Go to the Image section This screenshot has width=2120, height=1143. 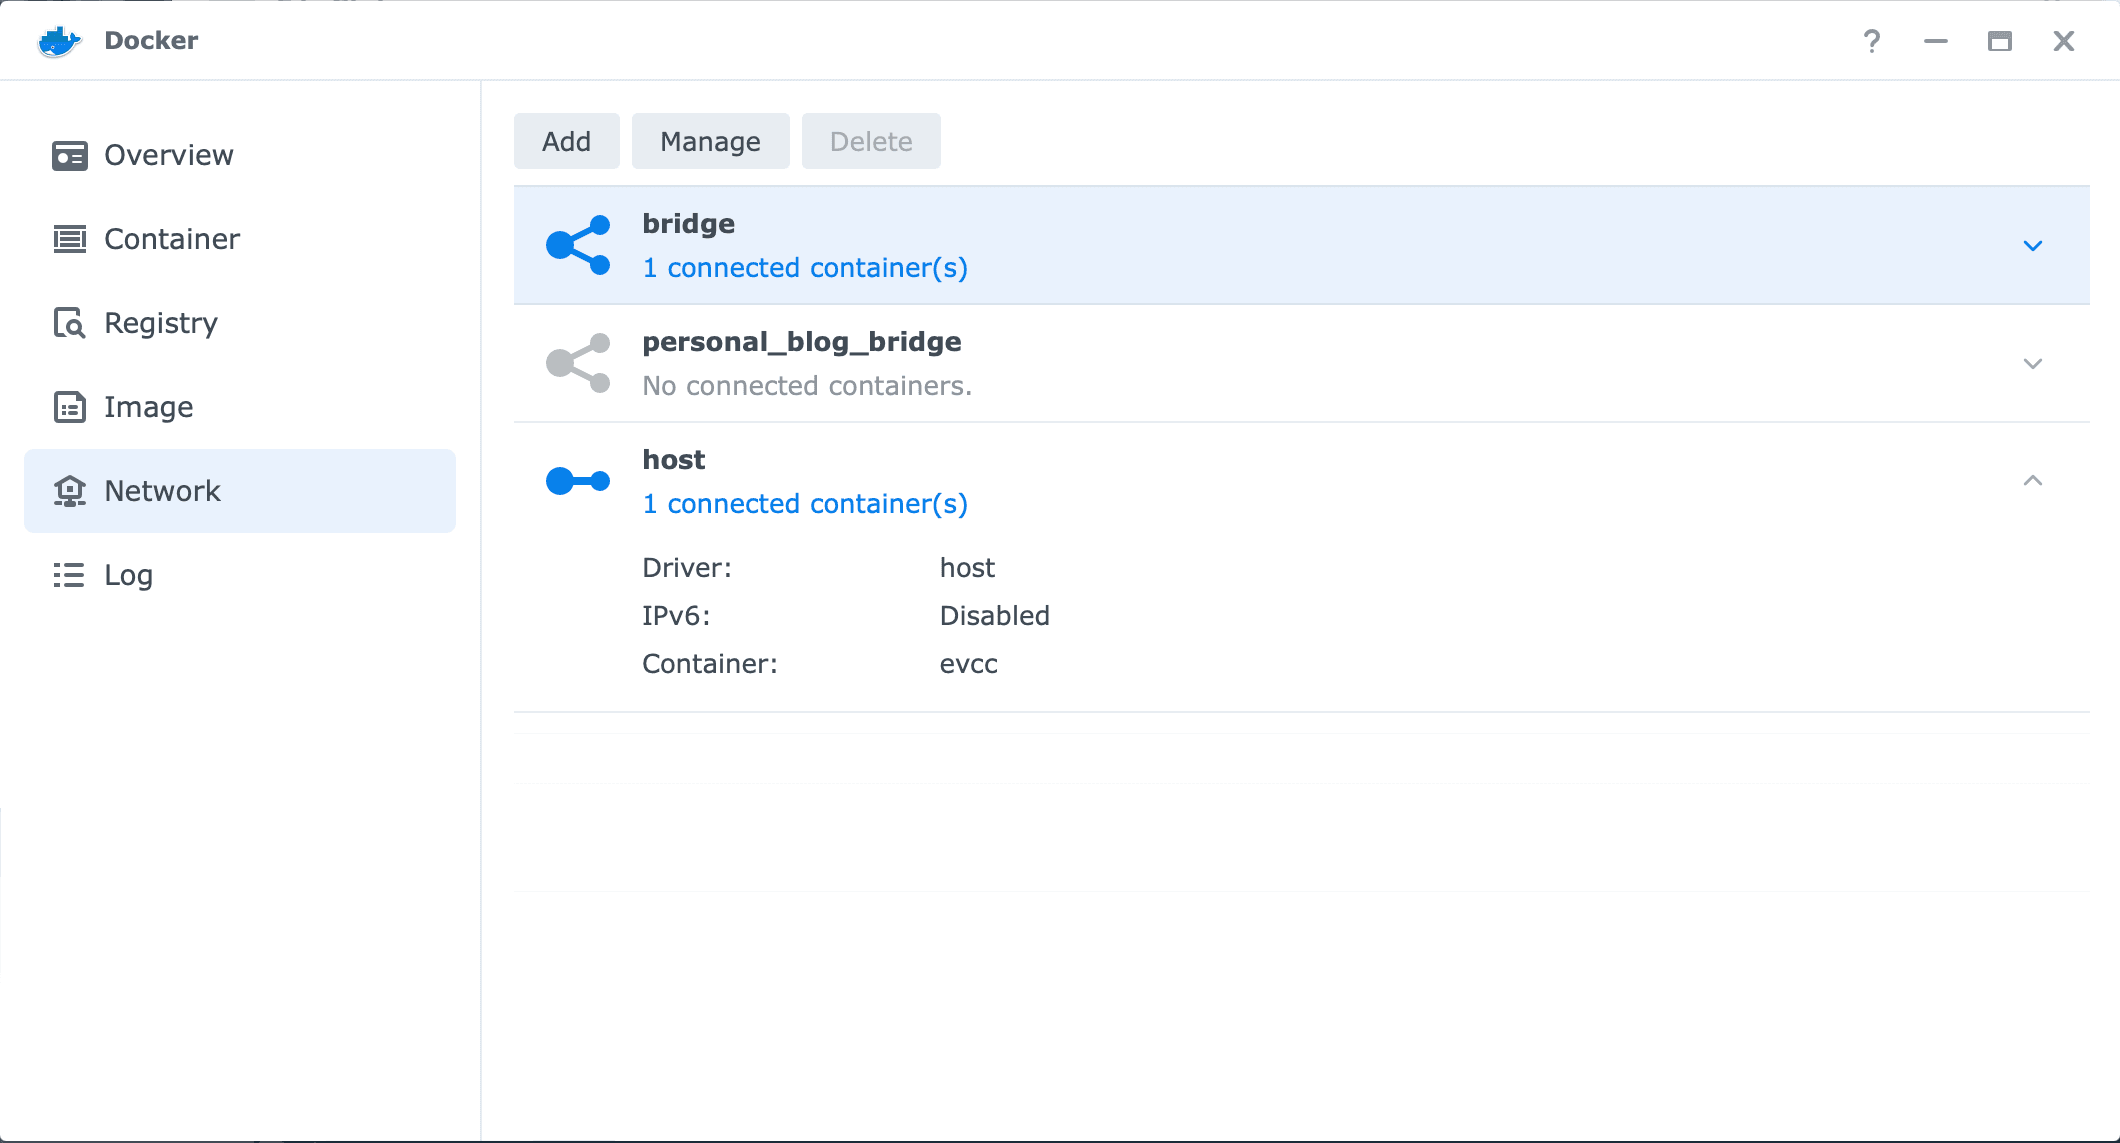[148, 407]
